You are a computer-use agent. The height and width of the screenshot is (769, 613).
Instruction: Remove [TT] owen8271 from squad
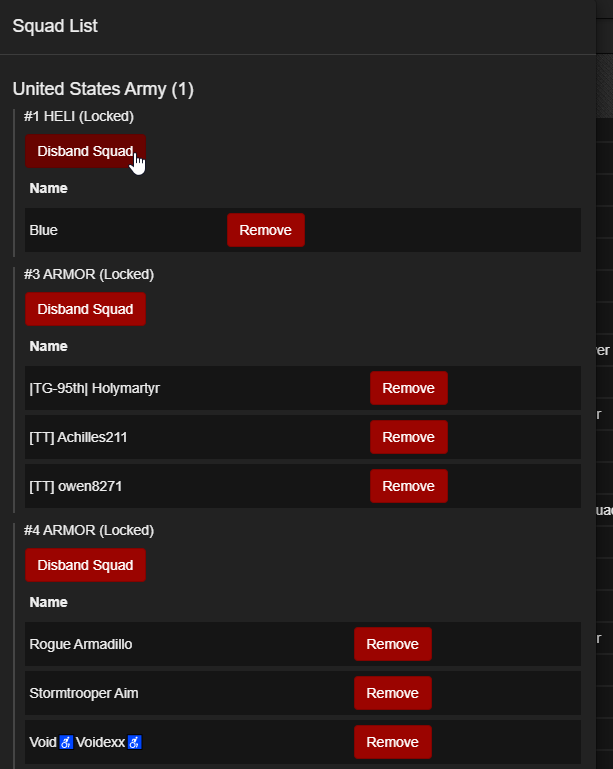pyautogui.click(x=409, y=486)
